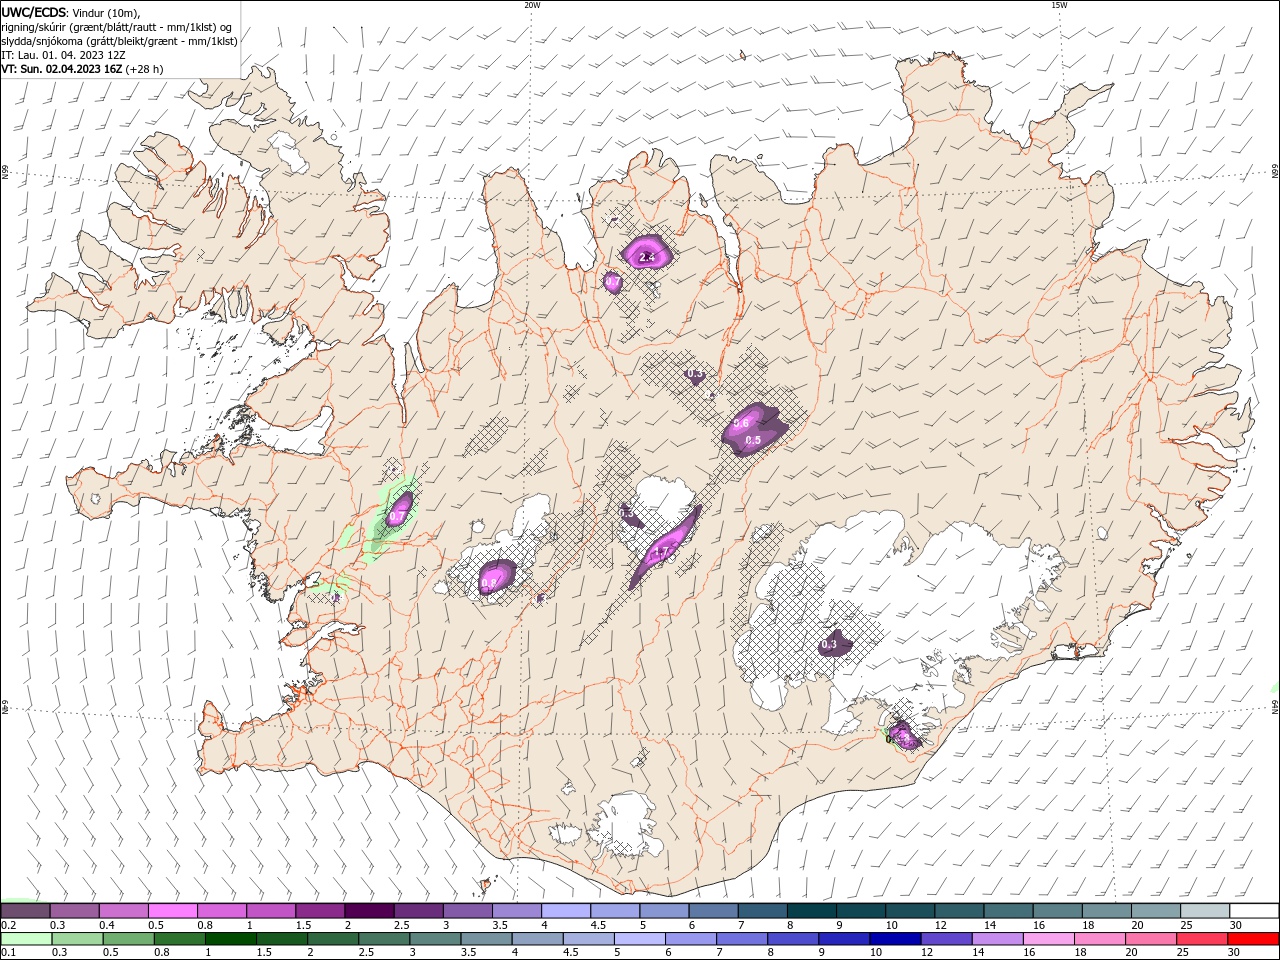Select lower legend dark green swatch between 1 and 1.5
Image resolution: width=1280 pixels, height=960 pixels.
pyautogui.click(x=231, y=939)
